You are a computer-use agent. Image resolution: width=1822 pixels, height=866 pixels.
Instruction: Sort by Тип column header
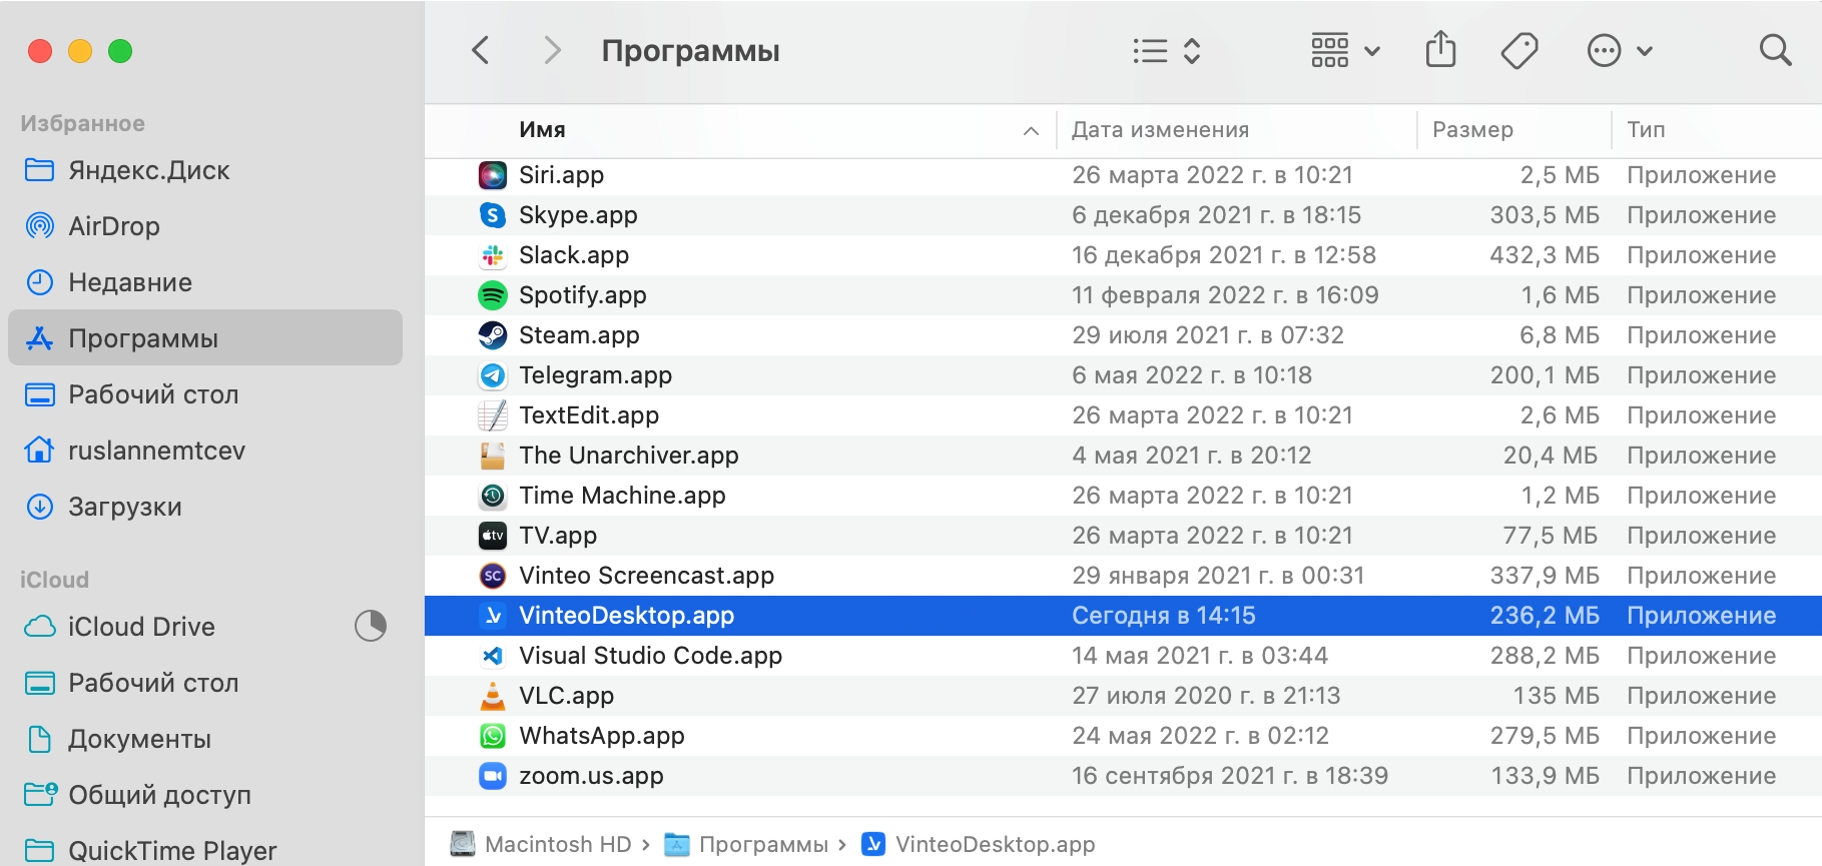coord(1645,130)
